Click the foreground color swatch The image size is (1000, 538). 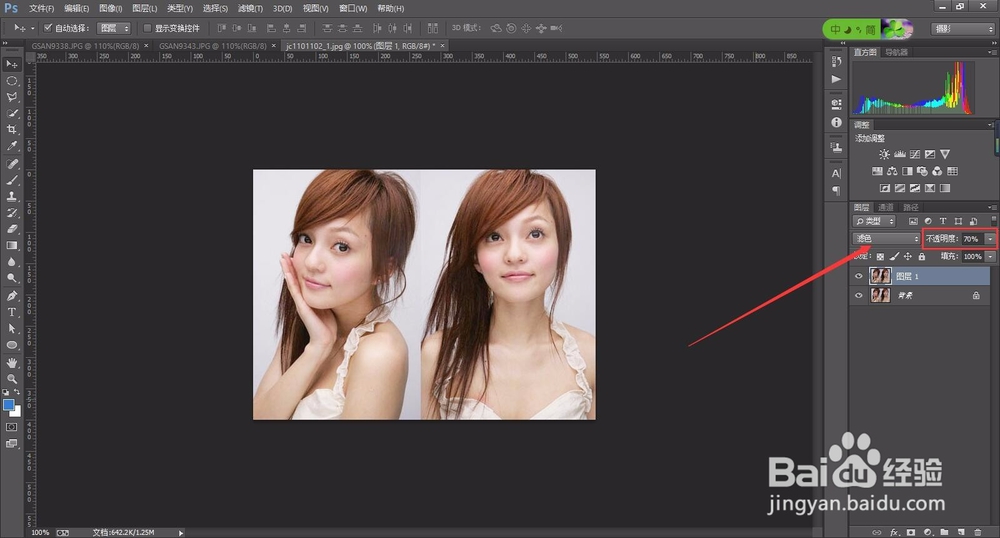pyautogui.click(x=9, y=405)
